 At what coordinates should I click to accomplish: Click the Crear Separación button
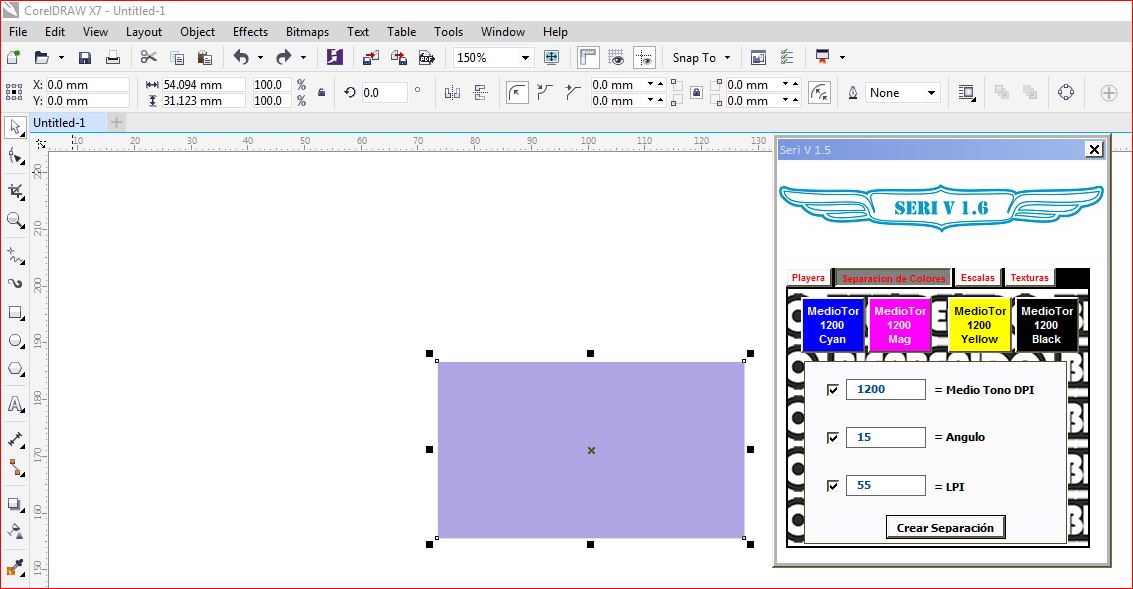pos(945,528)
